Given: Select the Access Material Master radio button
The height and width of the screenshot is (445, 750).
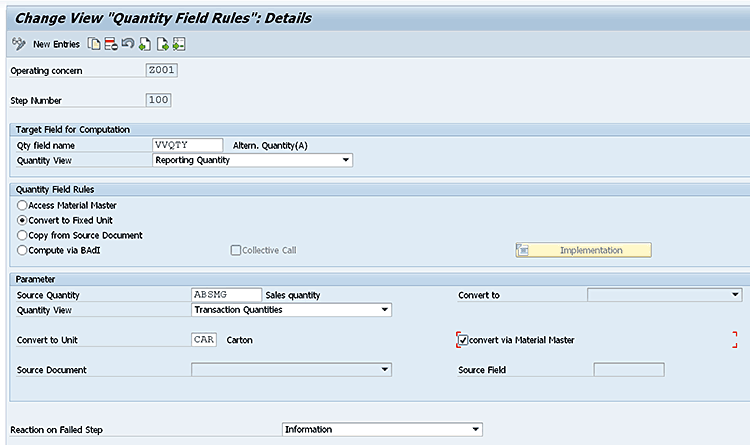Looking at the screenshot, I should (x=22, y=205).
